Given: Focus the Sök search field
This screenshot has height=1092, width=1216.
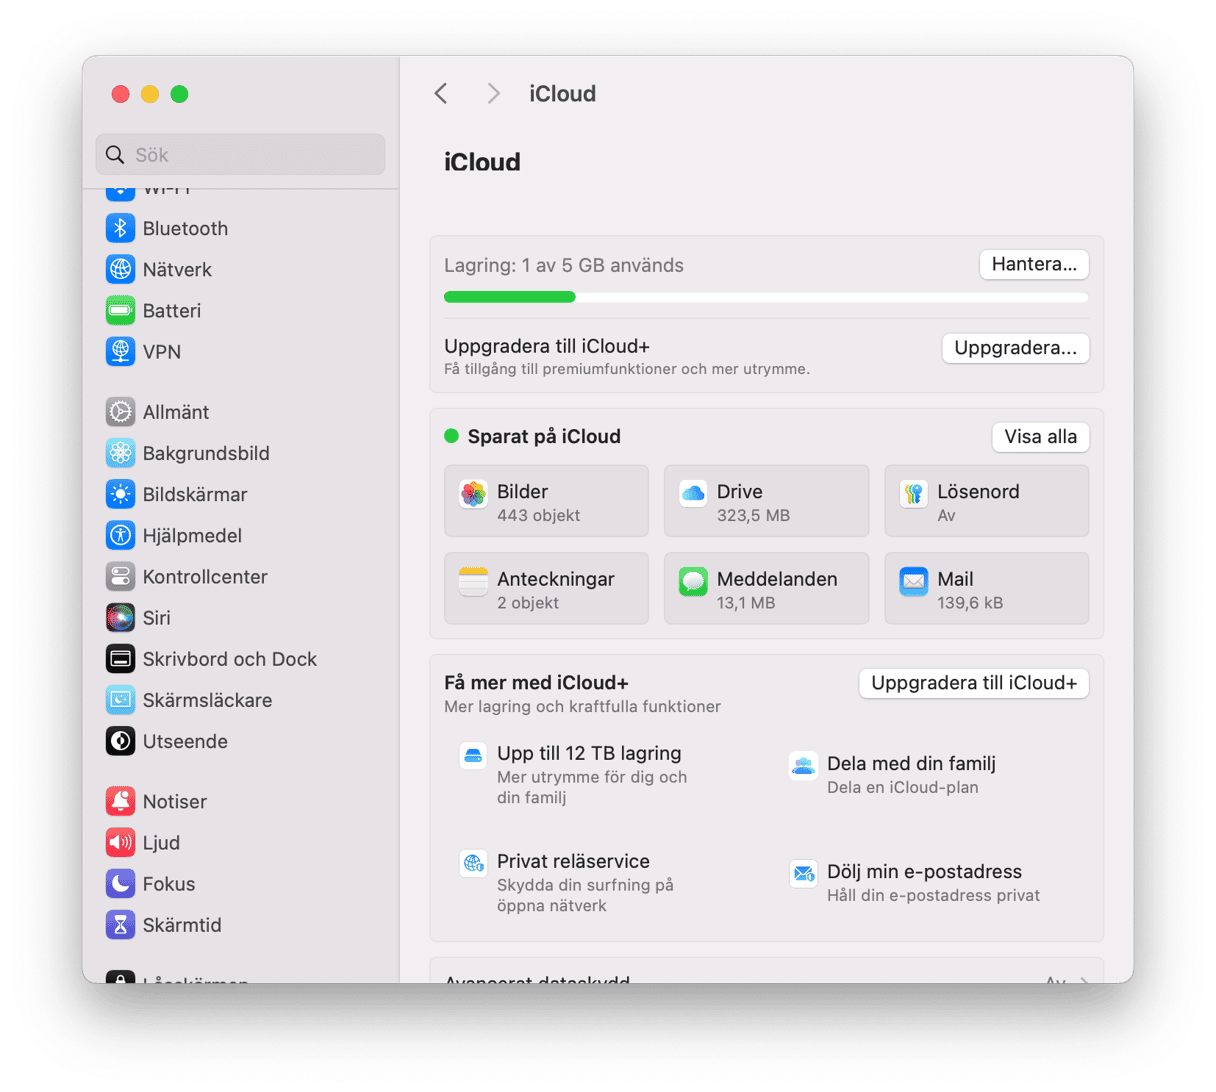Looking at the screenshot, I should [240, 155].
